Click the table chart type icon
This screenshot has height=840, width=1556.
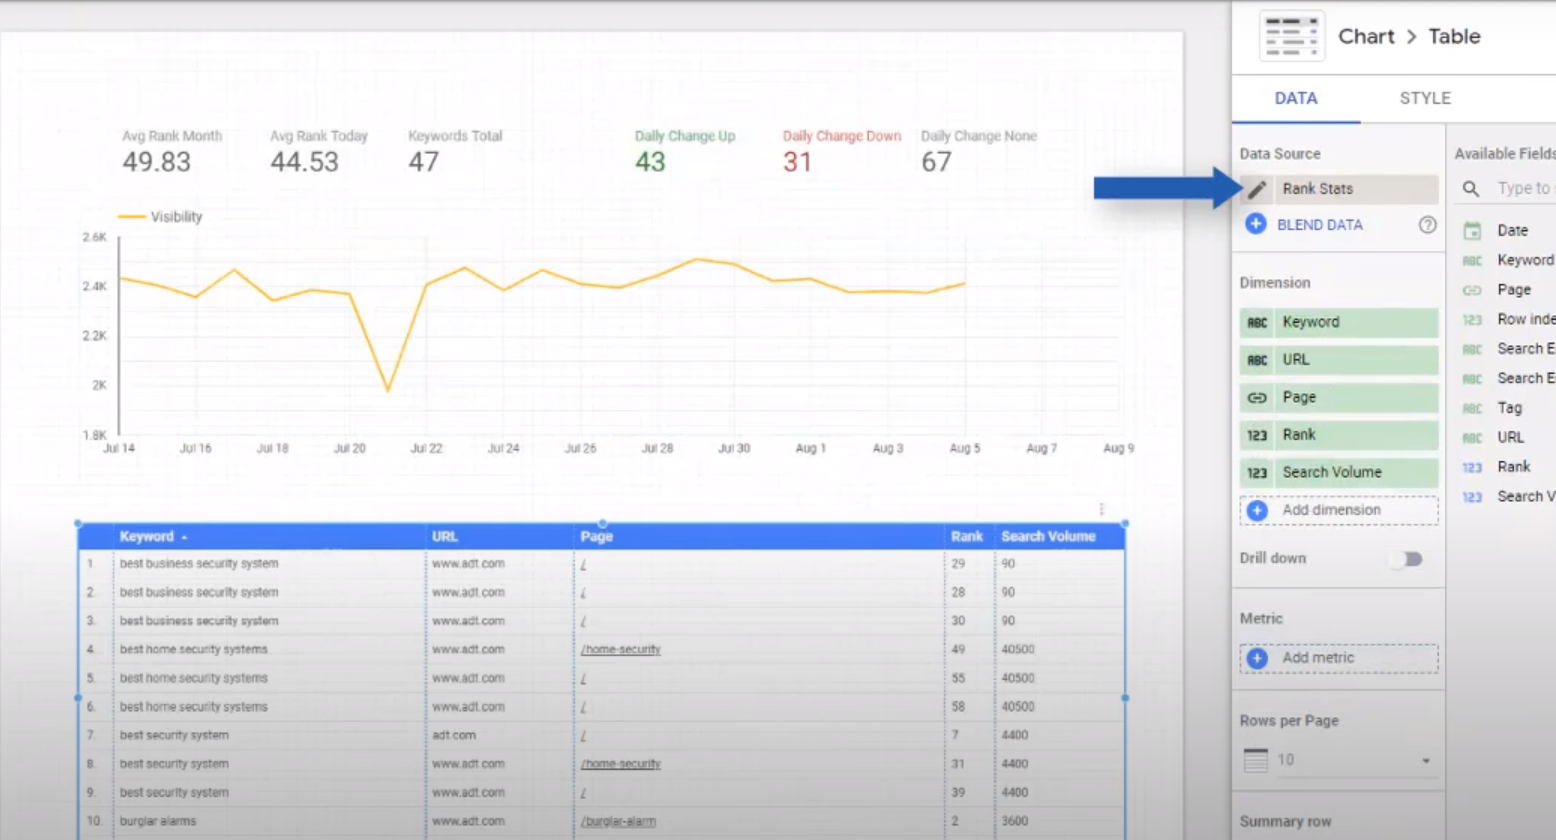click(x=1291, y=36)
